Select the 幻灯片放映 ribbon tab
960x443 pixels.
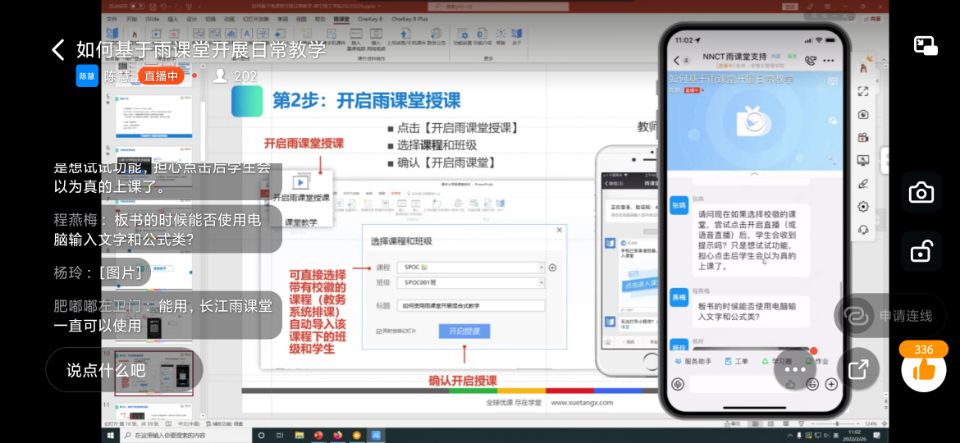coord(257,20)
